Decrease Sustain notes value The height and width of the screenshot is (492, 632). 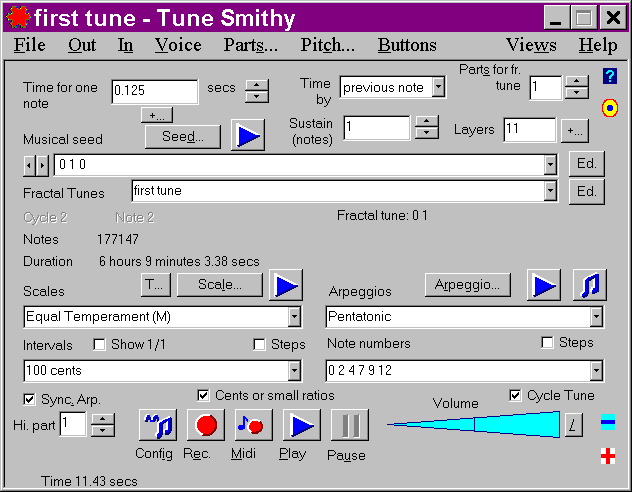[x=427, y=133]
